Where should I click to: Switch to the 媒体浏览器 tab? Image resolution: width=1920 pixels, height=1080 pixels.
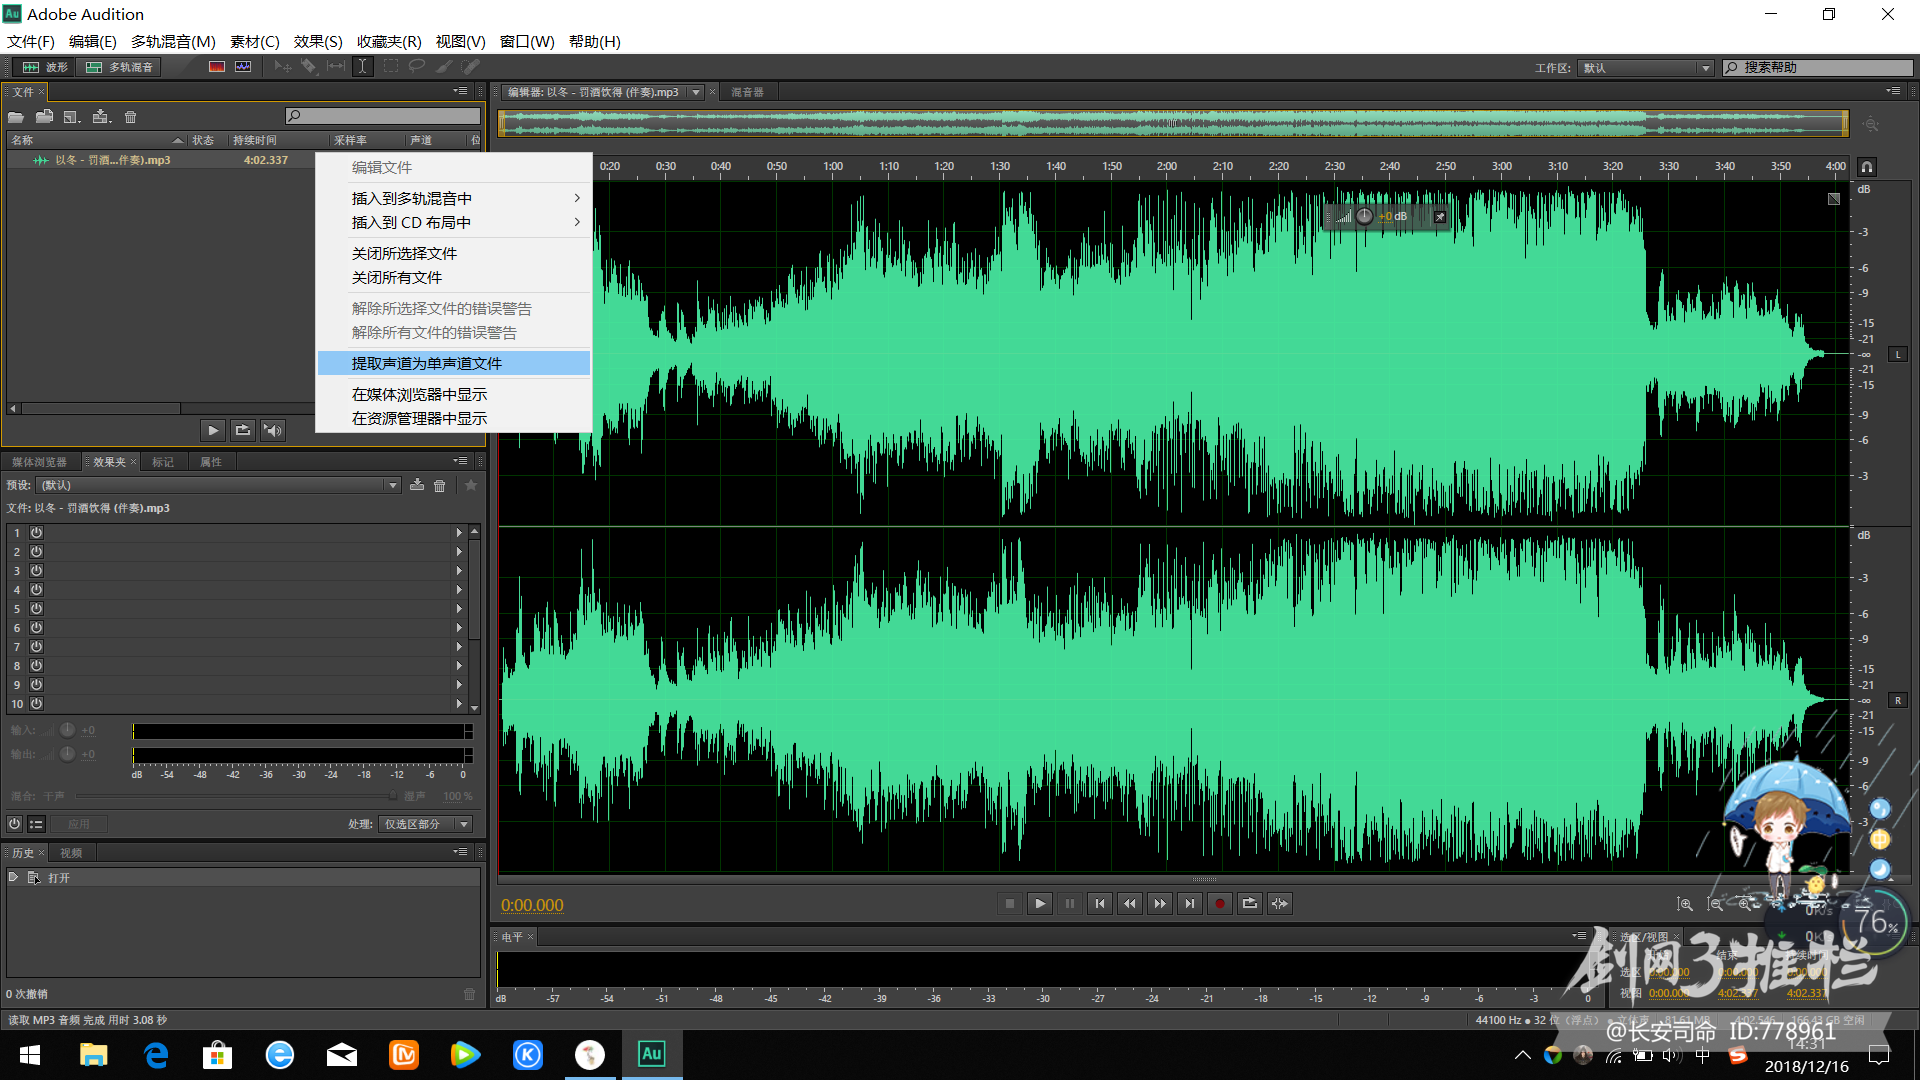click(x=40, y=462)
